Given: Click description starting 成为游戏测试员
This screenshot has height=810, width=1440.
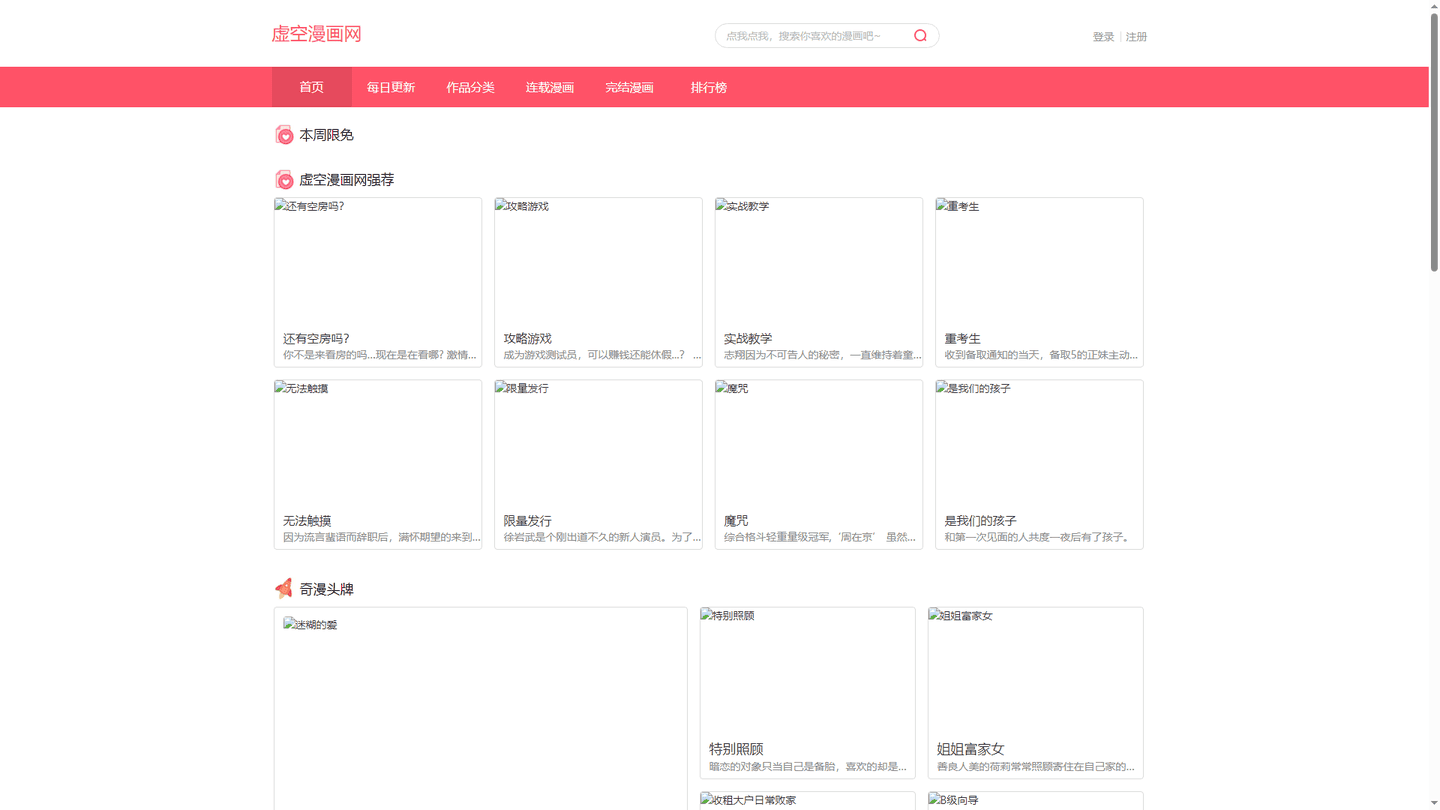Looking at the screenshot, I should coord(602,355).
